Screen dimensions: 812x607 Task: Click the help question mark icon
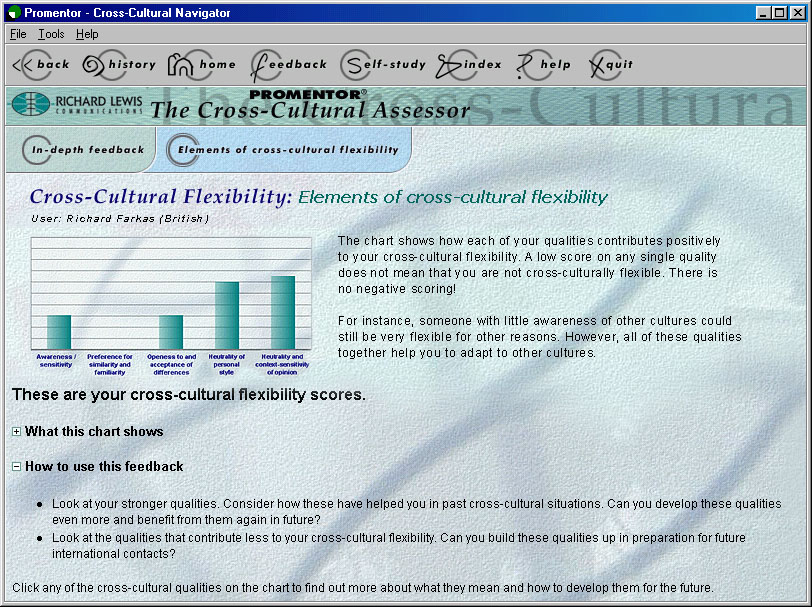[524, 66]
